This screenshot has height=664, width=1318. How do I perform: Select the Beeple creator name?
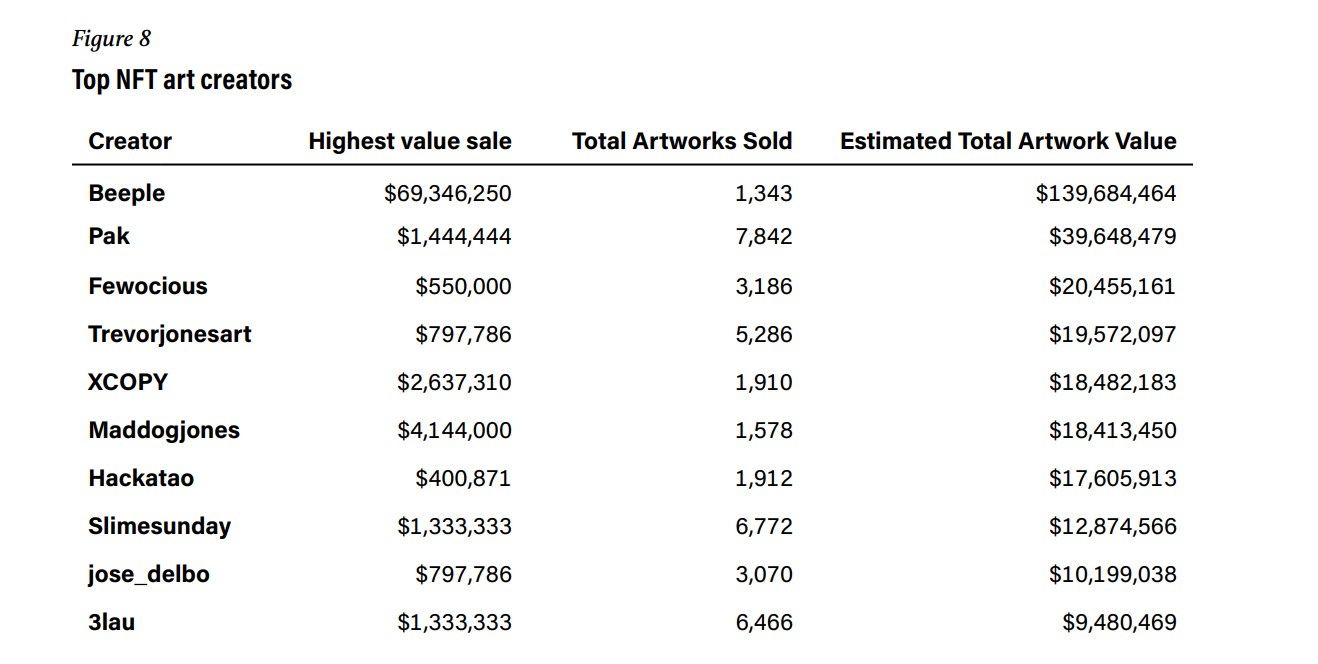click(127, 193)
